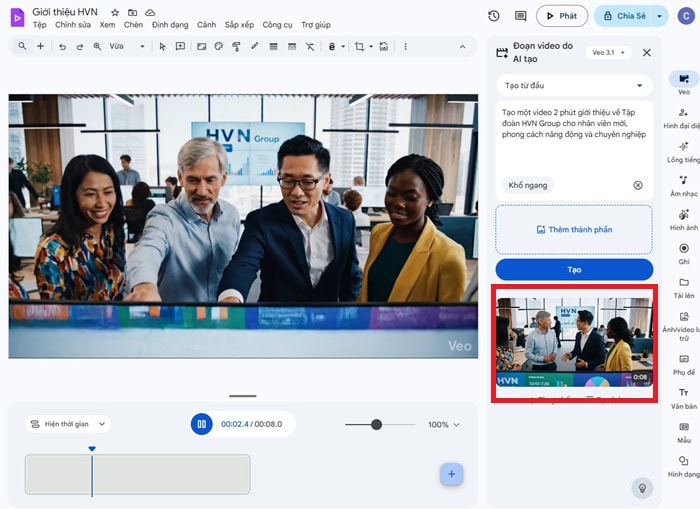Viewport: 700px width, 509px height.
Task: Open the Tạo từ đầu dropdown
Action: coord(574,85)
